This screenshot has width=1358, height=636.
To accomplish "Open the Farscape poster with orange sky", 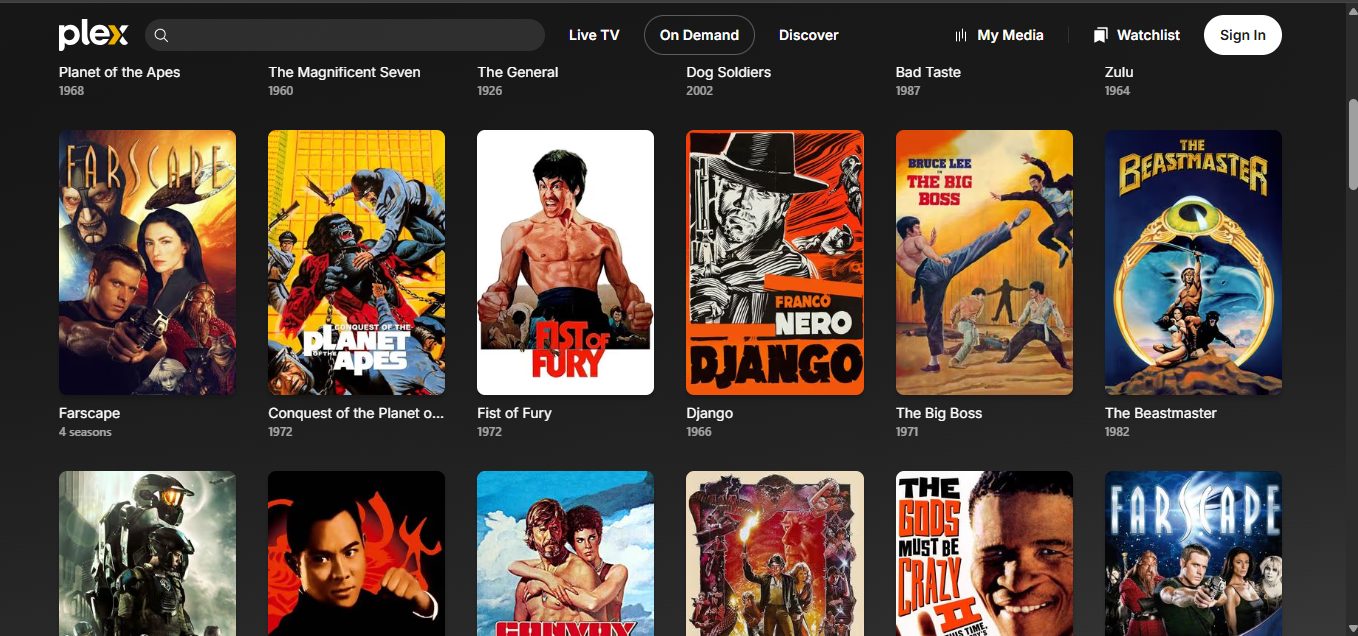I will click(147, 262).
